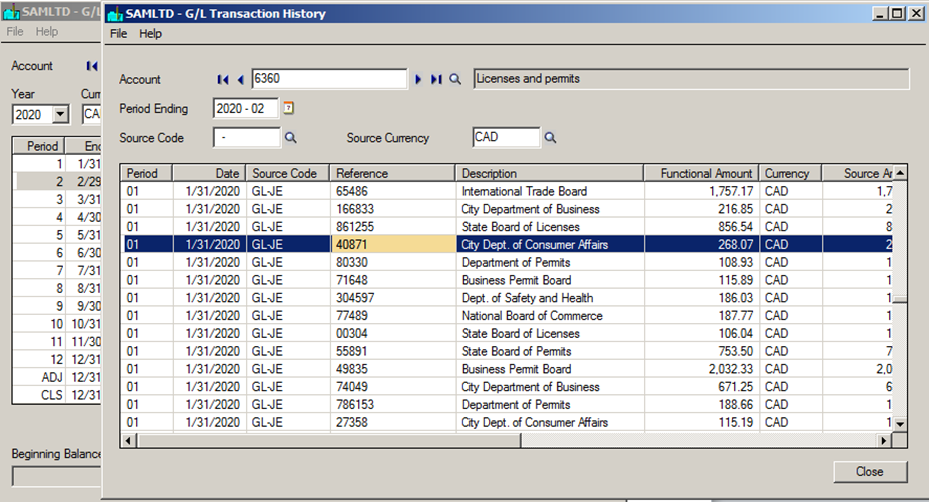Click Period column header in background window

(39, 146)
